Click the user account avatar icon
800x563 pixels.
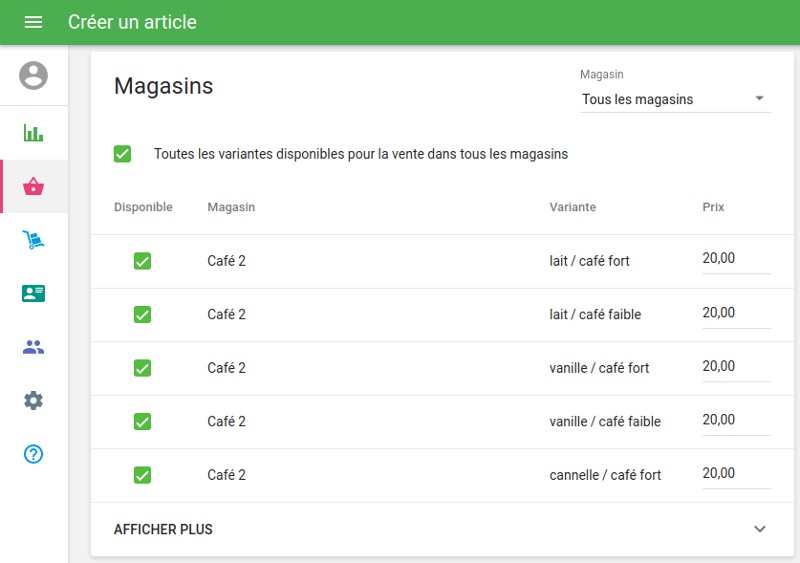33,76
